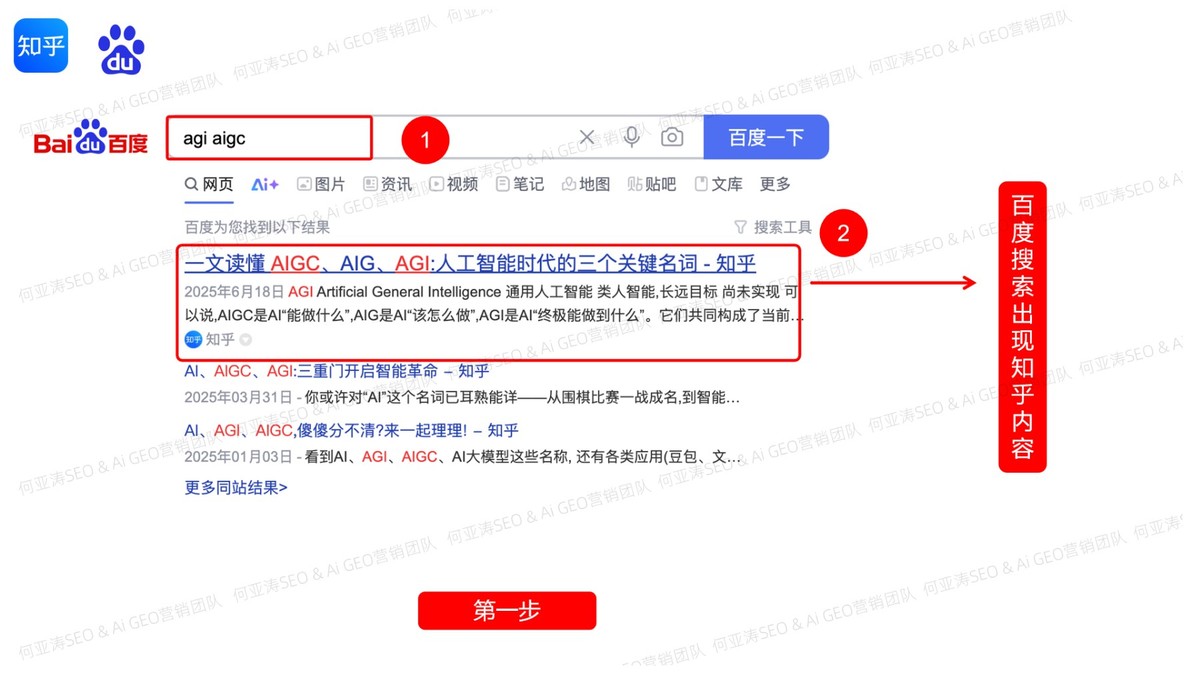Expand the 更多 tab menu
The height and width of the screenshot is (675, 1200).
click(775, 184)
